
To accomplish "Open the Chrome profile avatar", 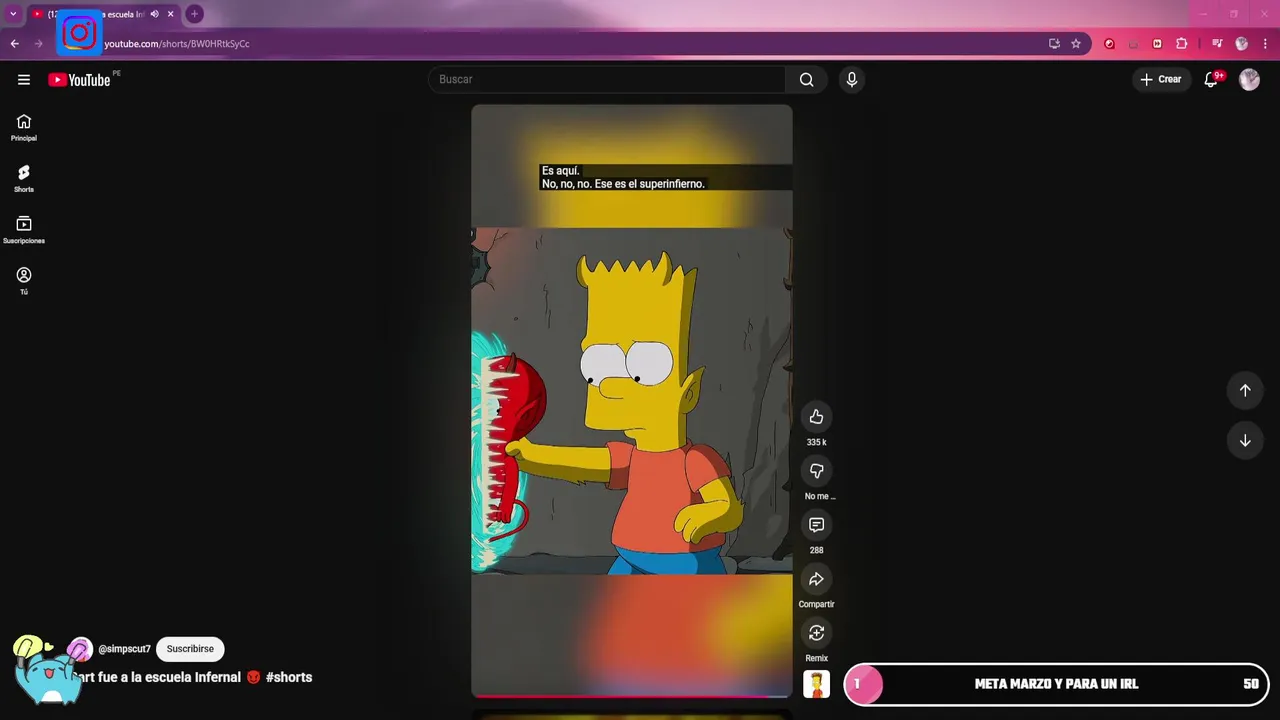I will pyautogui.click(x=1242, y=44).
